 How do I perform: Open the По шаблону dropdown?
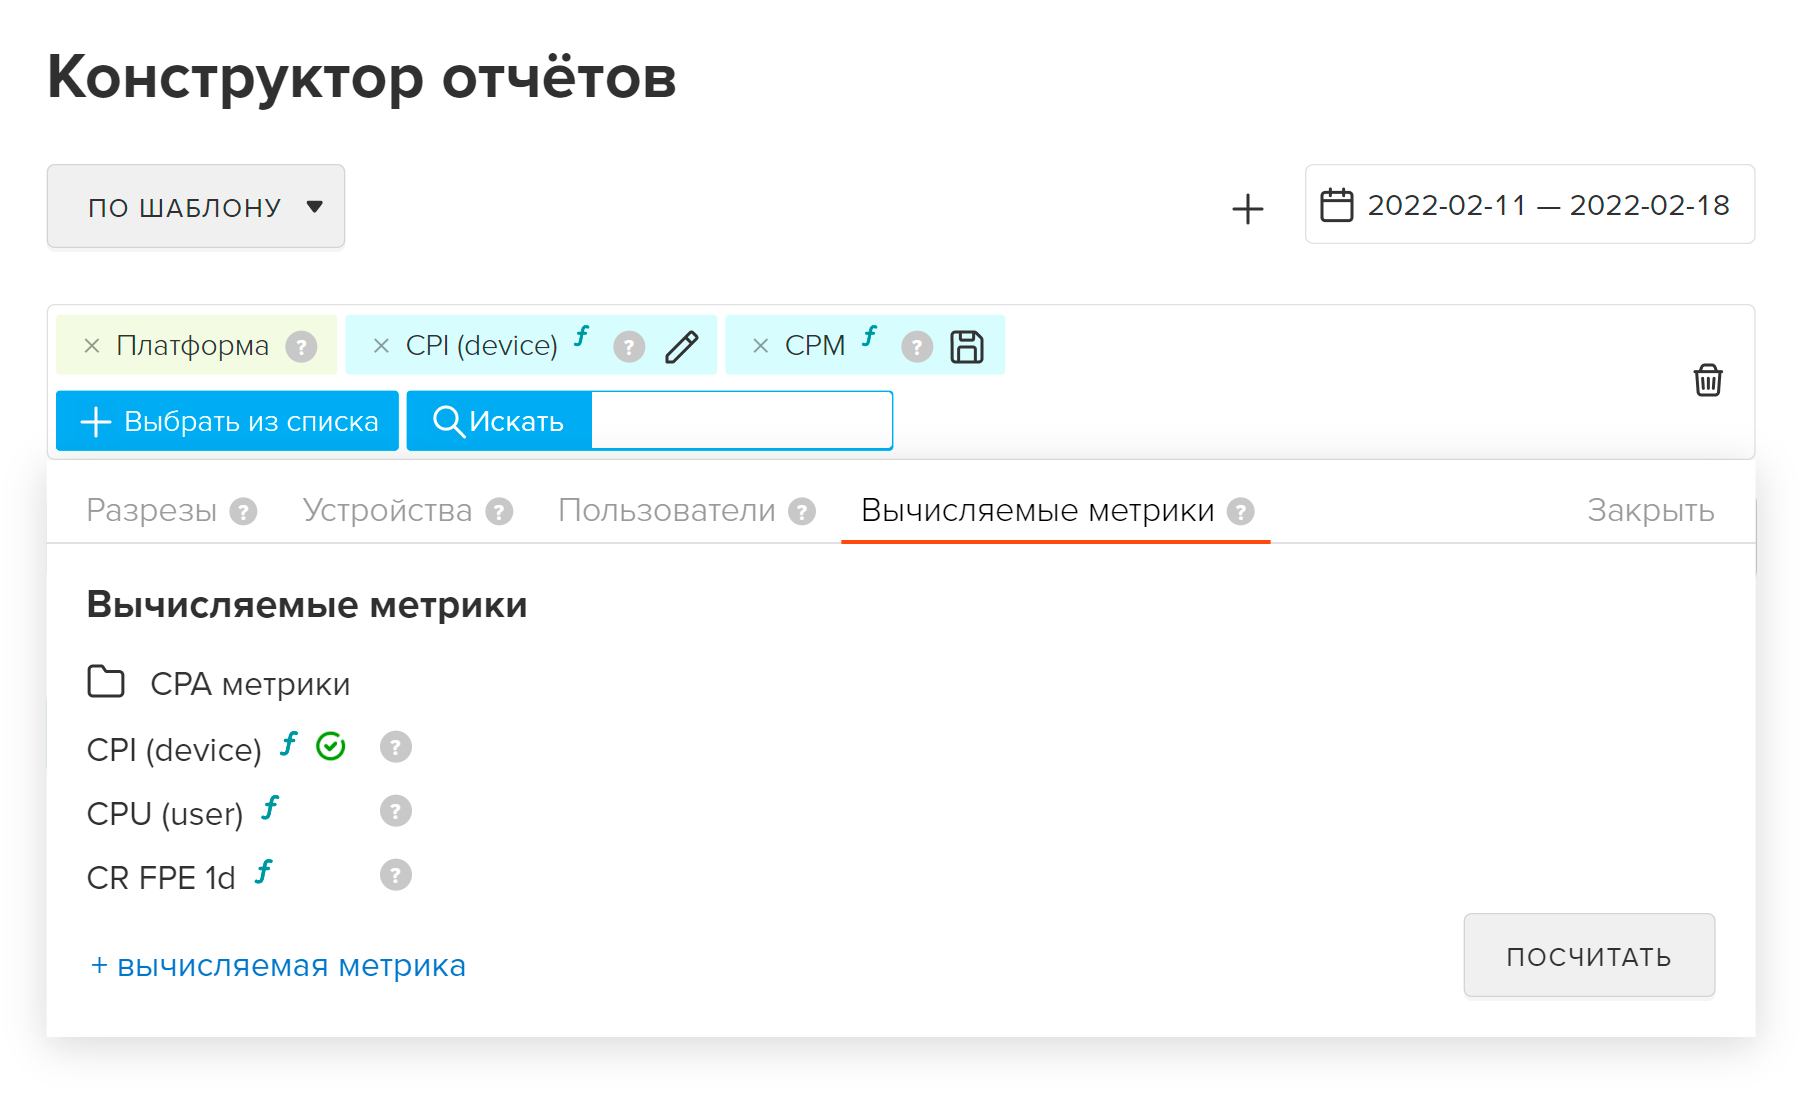pyautogui.click(x=196, y=207)
